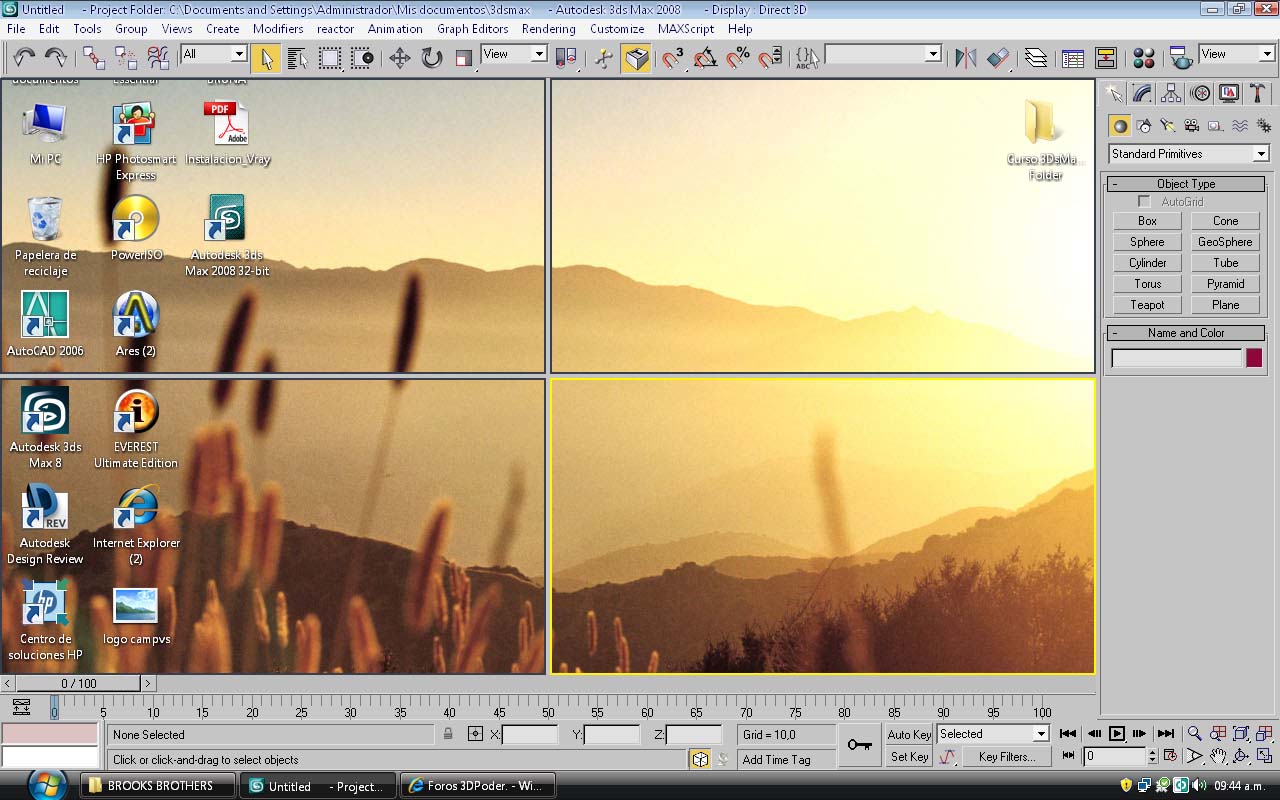Select the Lights category icon

1167,126
